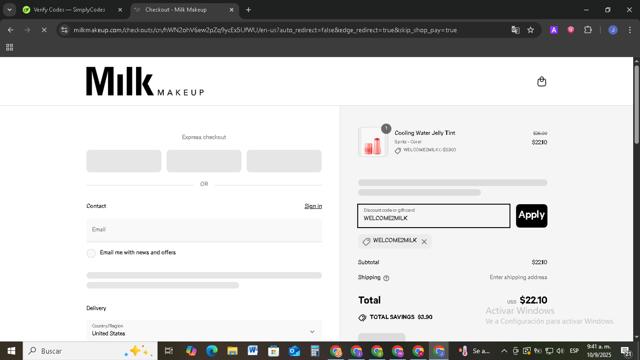Click the Subtotal label
Image resolution: width=640 pixels, height=360 pixels.
pos(368,262)
